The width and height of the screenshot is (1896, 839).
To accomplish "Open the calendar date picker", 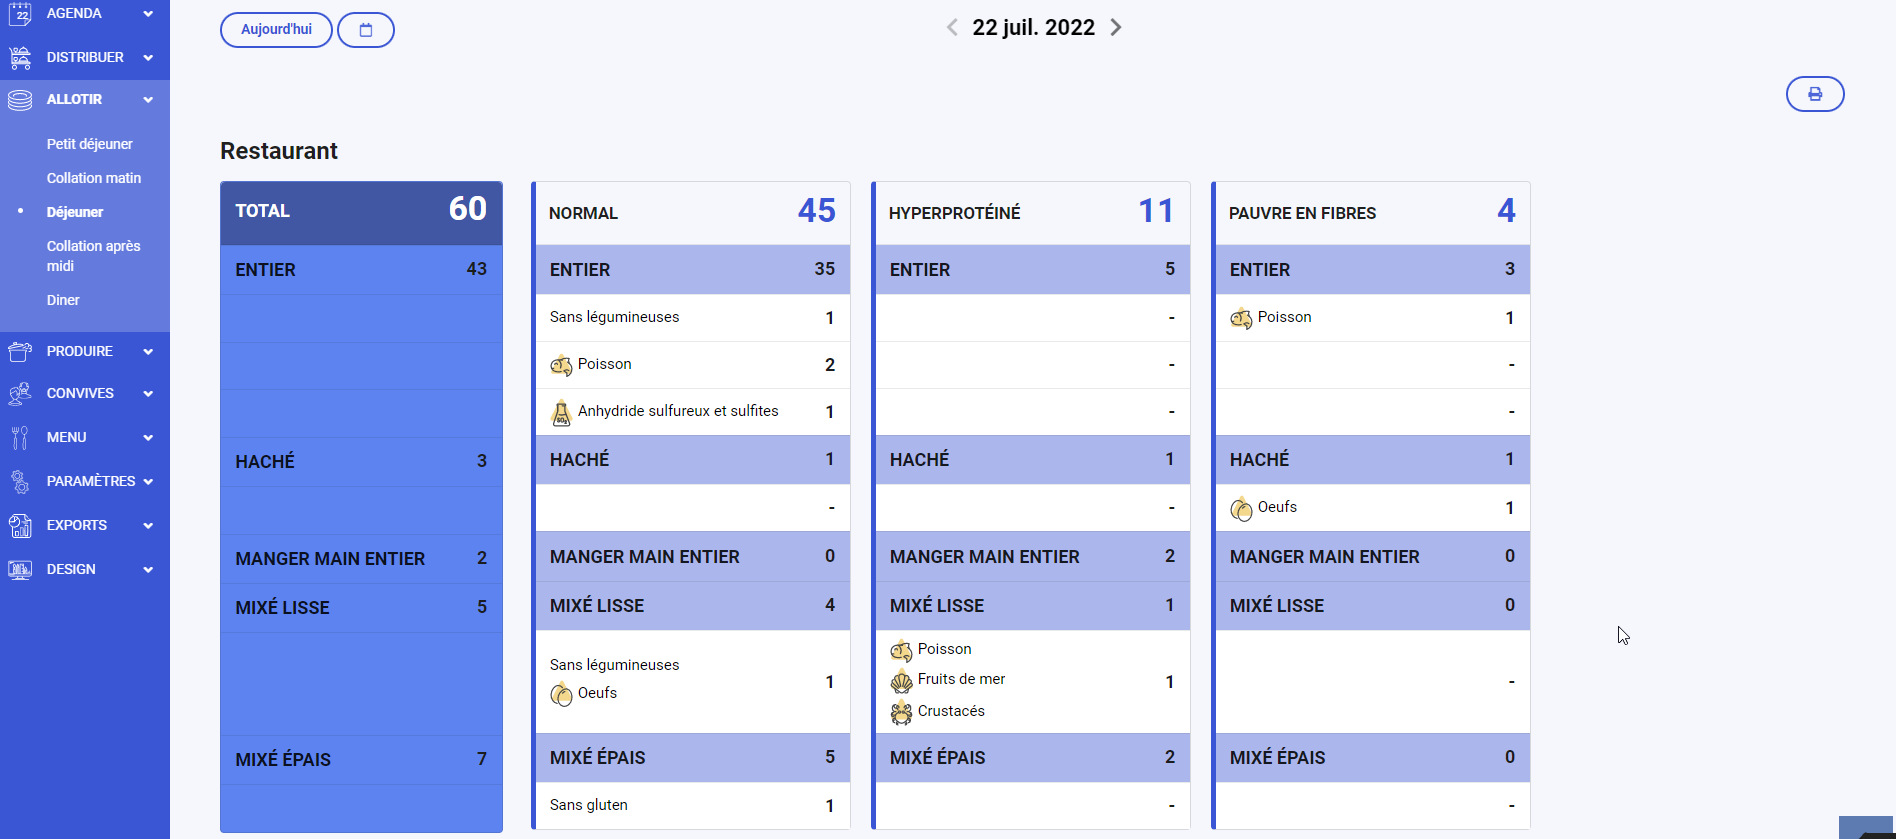I will (366, 30).
